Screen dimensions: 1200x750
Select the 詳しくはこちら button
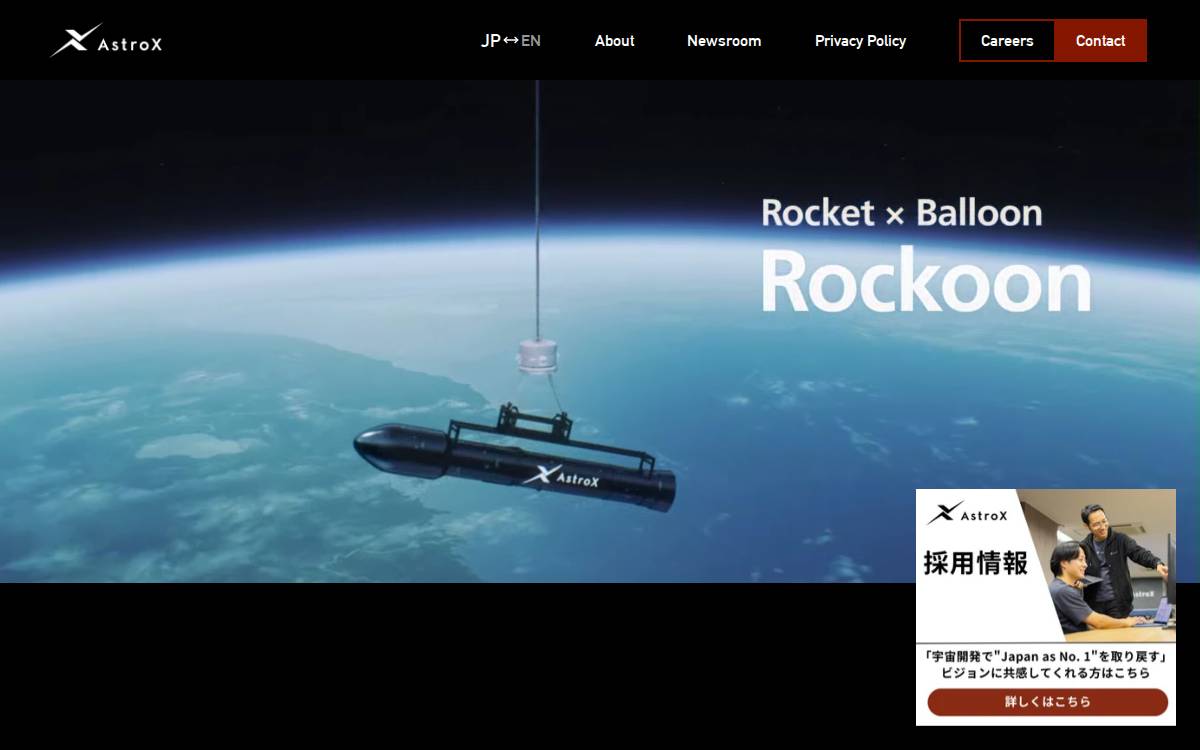(1047, 702)
